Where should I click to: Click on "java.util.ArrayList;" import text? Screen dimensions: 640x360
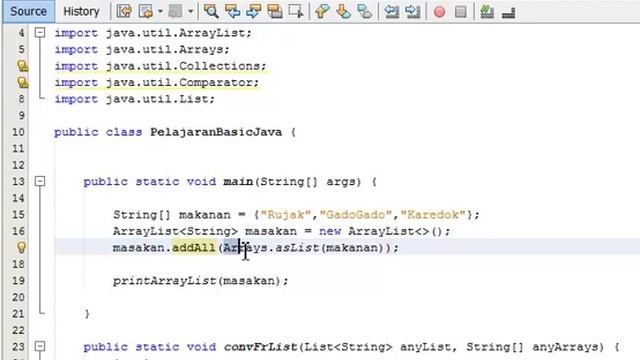pyautogui.click(x=179, y=33)
